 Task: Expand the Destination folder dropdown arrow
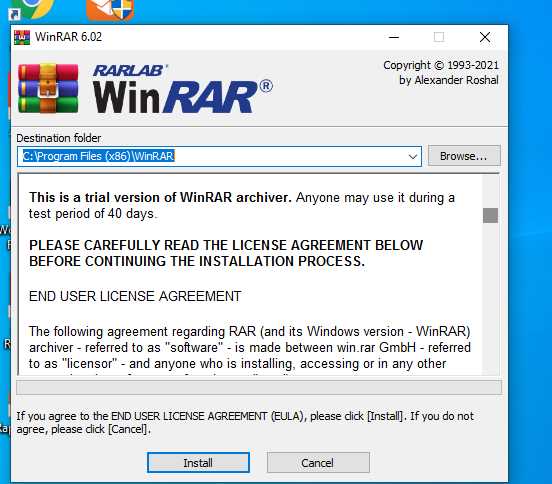point(413,157)
